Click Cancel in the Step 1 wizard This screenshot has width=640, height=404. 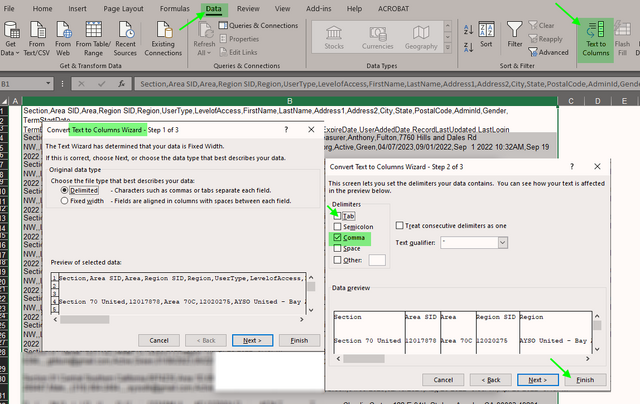(x=159, y=340)
